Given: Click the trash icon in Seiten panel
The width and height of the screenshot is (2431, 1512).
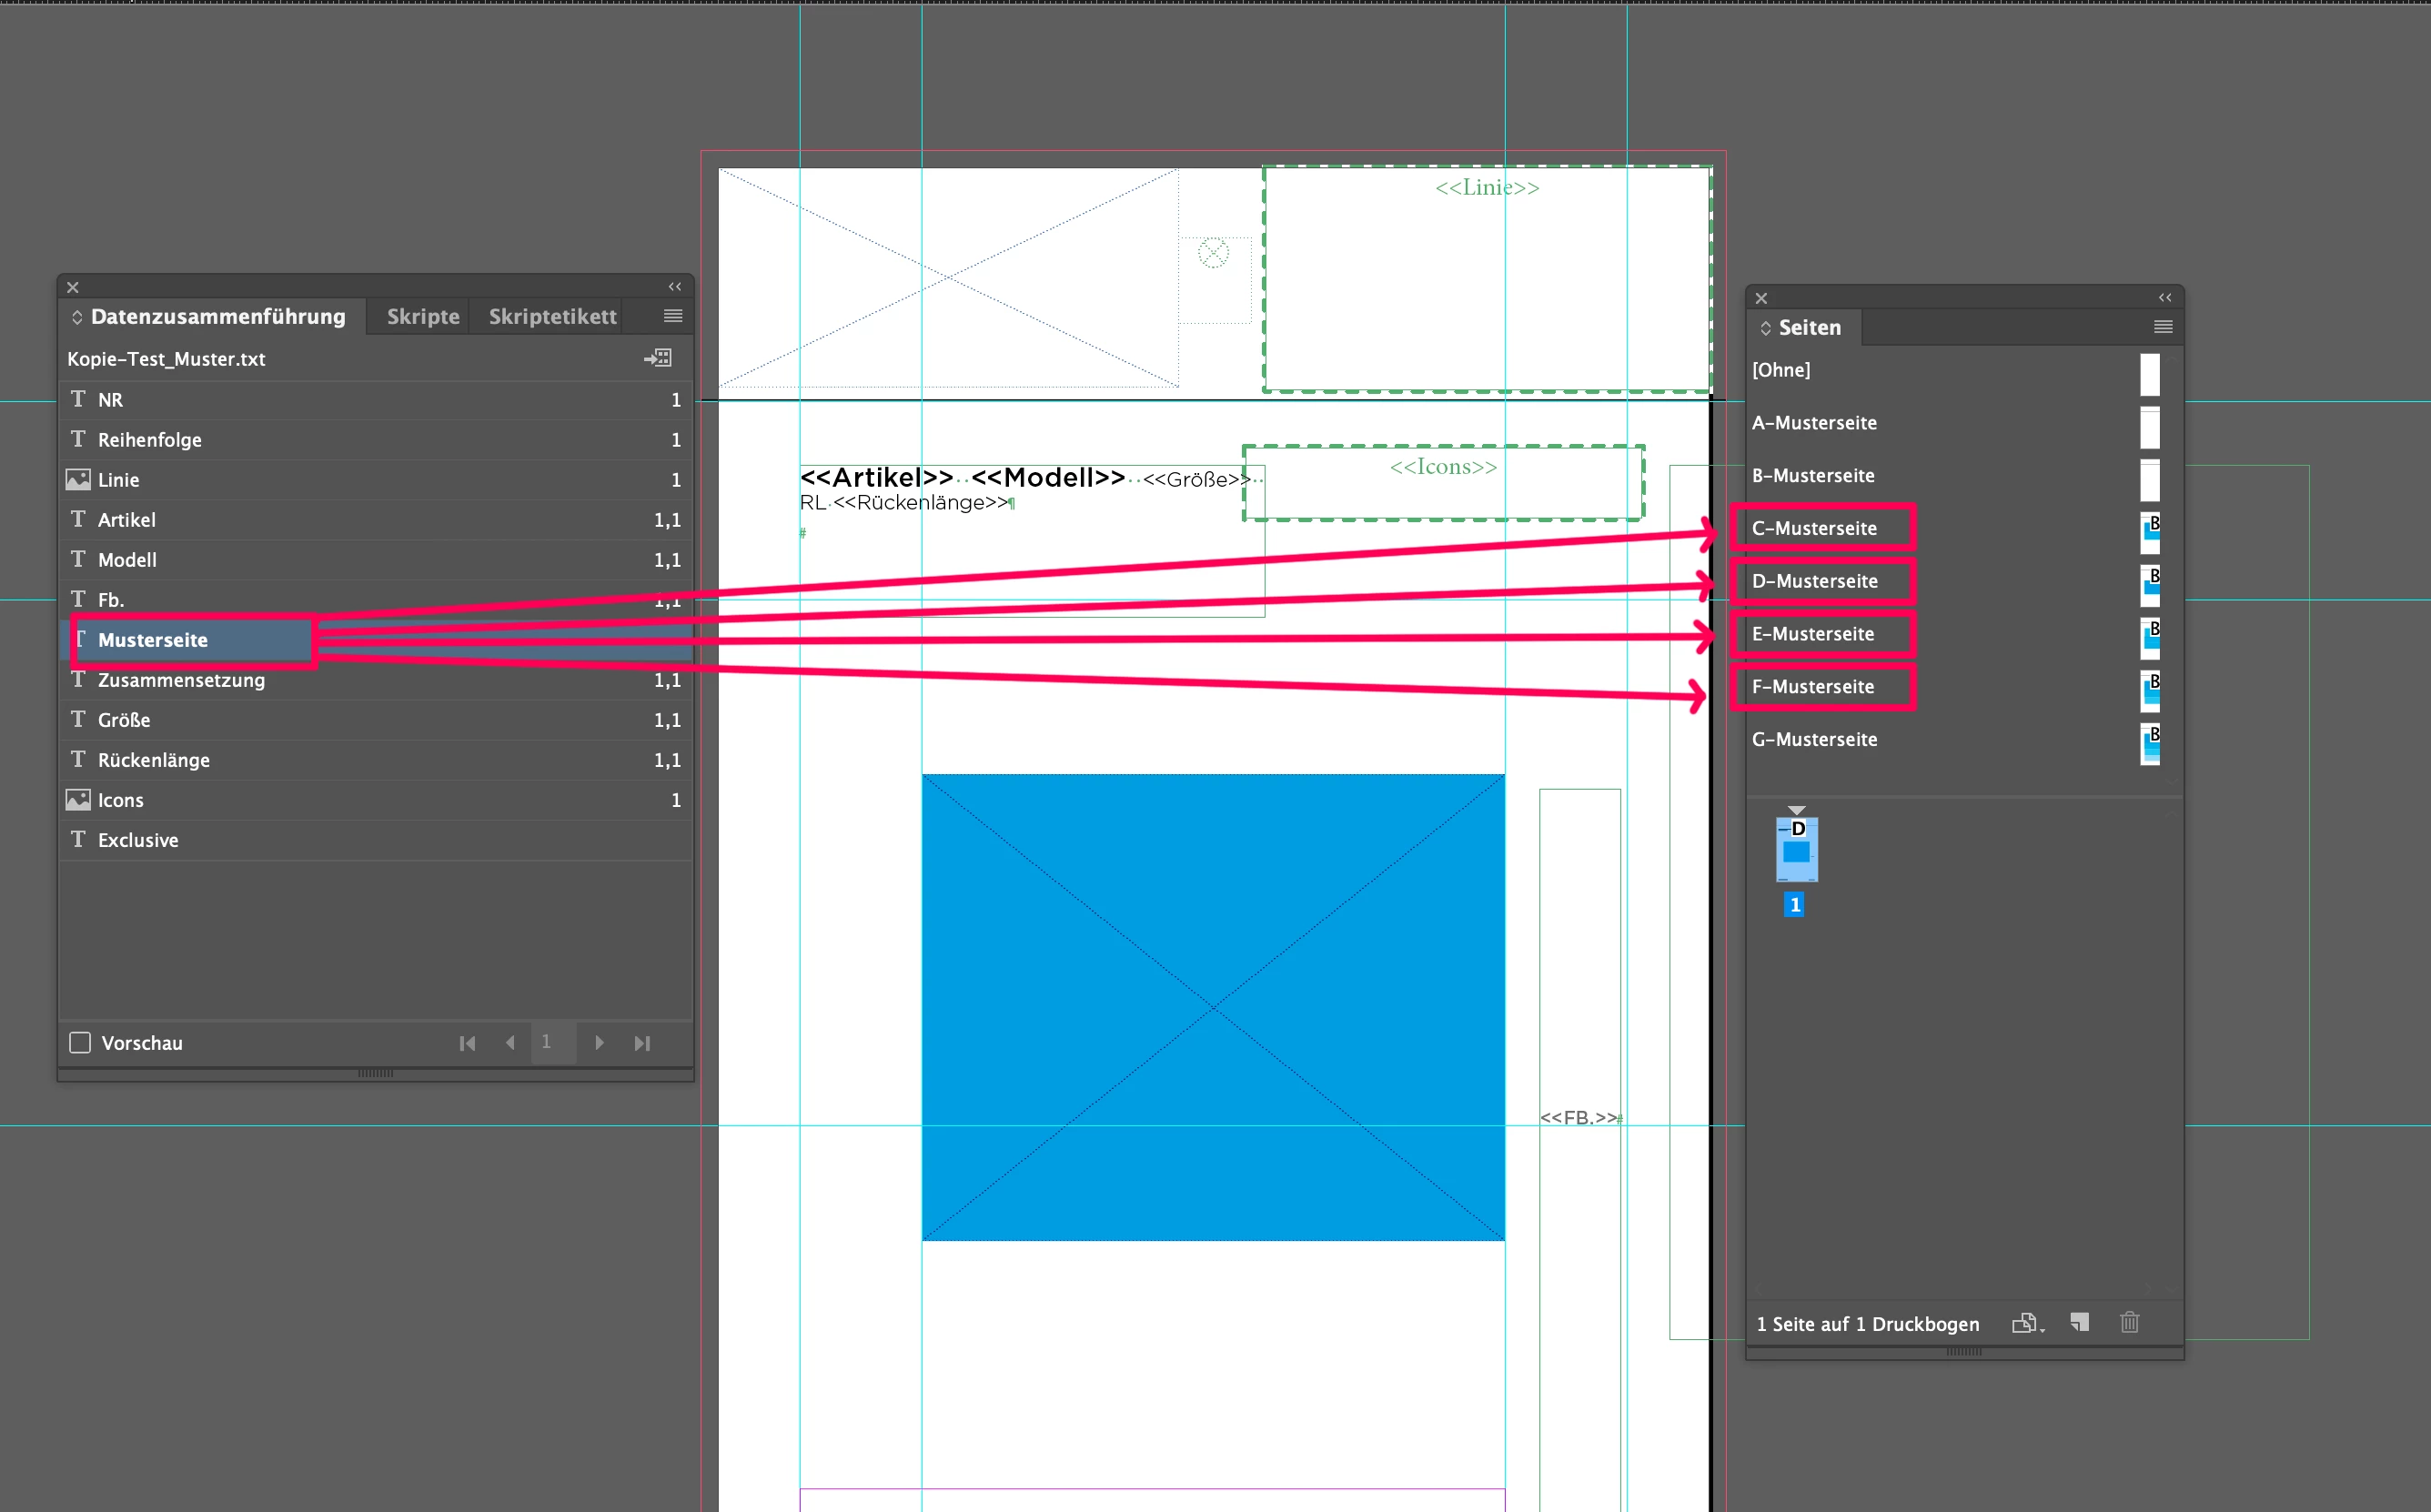Looking at the screenshot, I should point(2130,1323).
